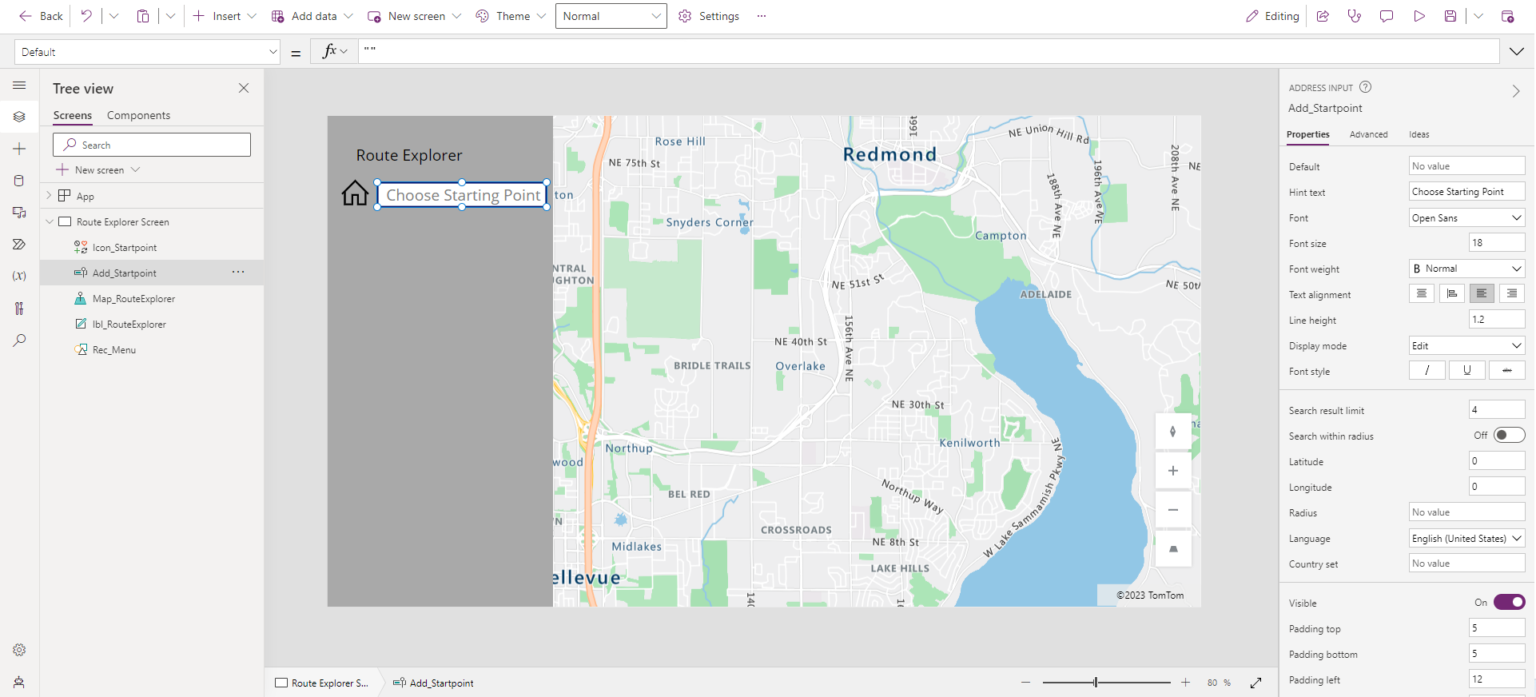1536x697 pixels.
Task: Open the Variables panel icon
Action: [x=19, y=276]
